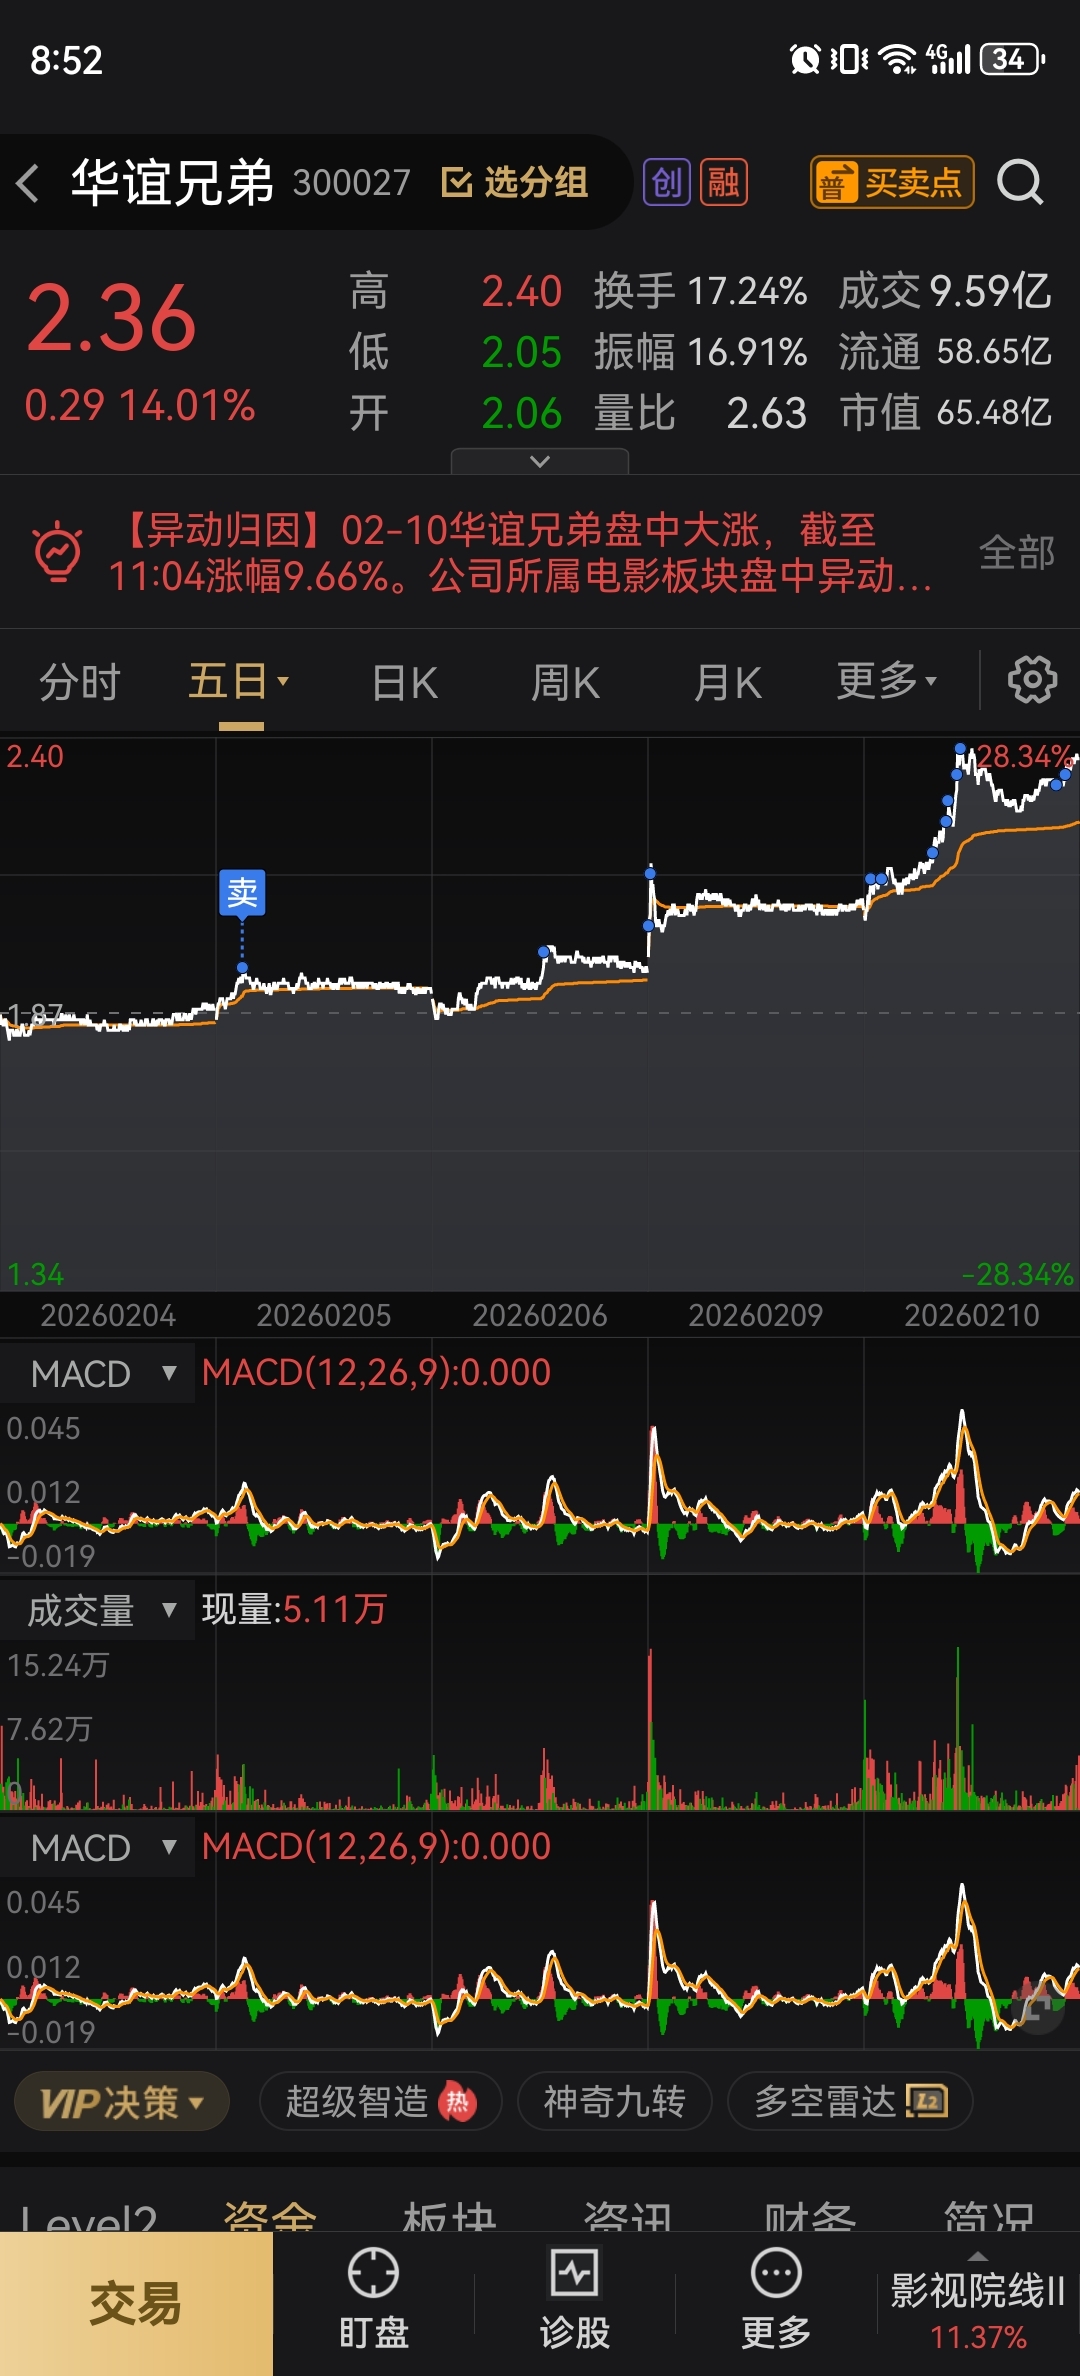
Task: Tap the anomaly alert bulb icon
Action: click(x=58, y=551)
